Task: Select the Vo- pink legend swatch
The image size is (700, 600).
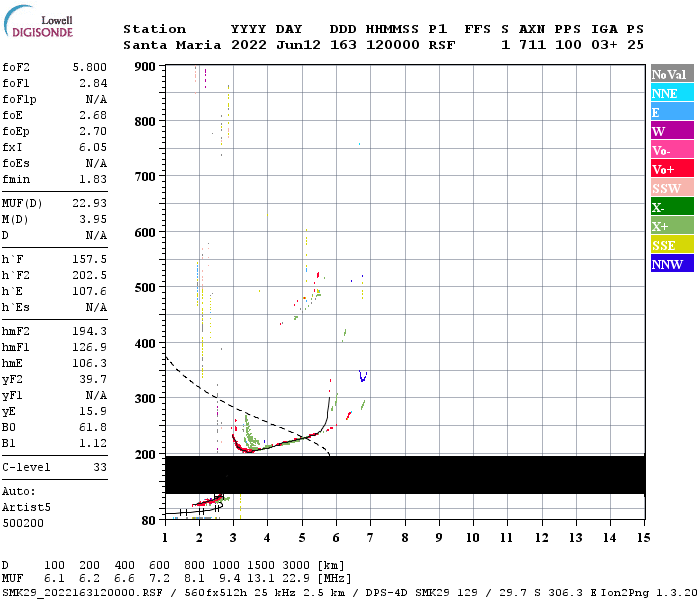Action: 672,150
